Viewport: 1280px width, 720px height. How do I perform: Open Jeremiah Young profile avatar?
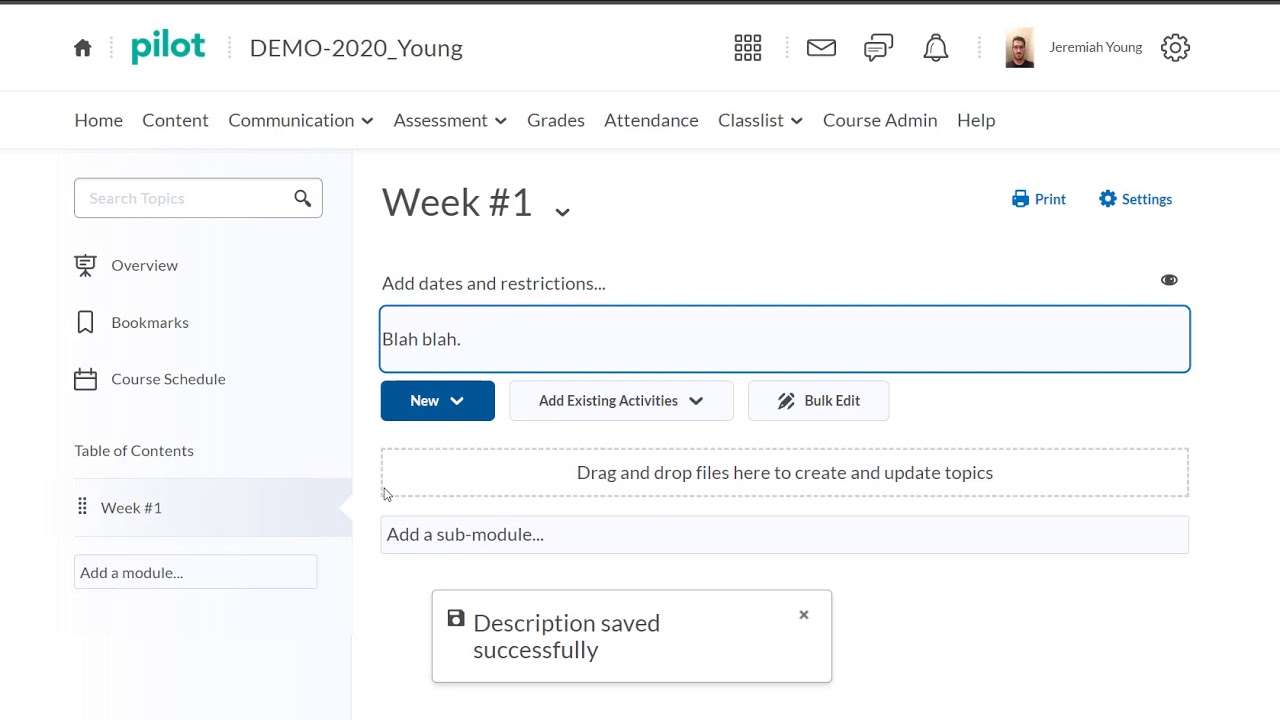click(1019, 48)
